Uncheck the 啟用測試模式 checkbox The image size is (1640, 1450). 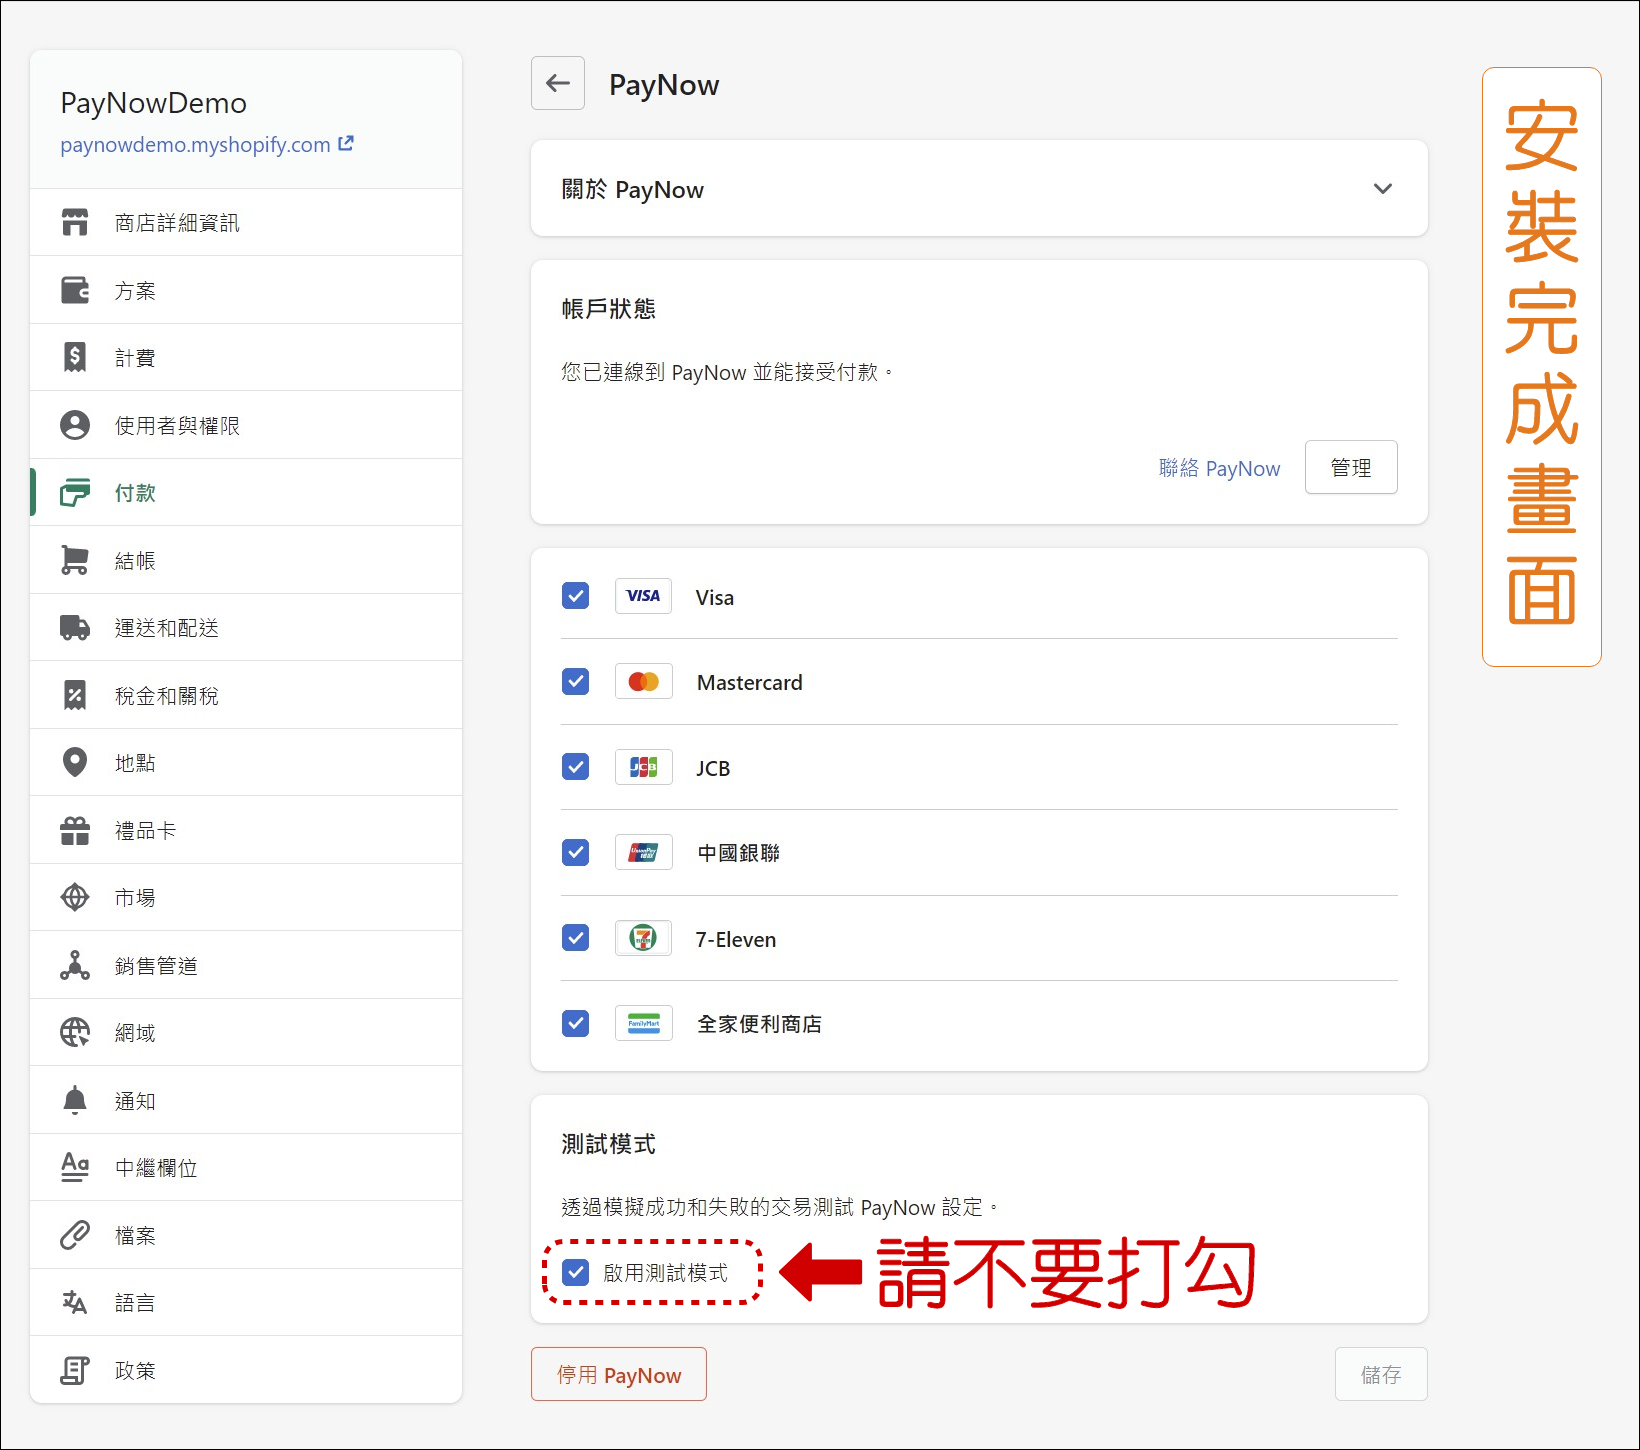click(x=576, y=1272)
